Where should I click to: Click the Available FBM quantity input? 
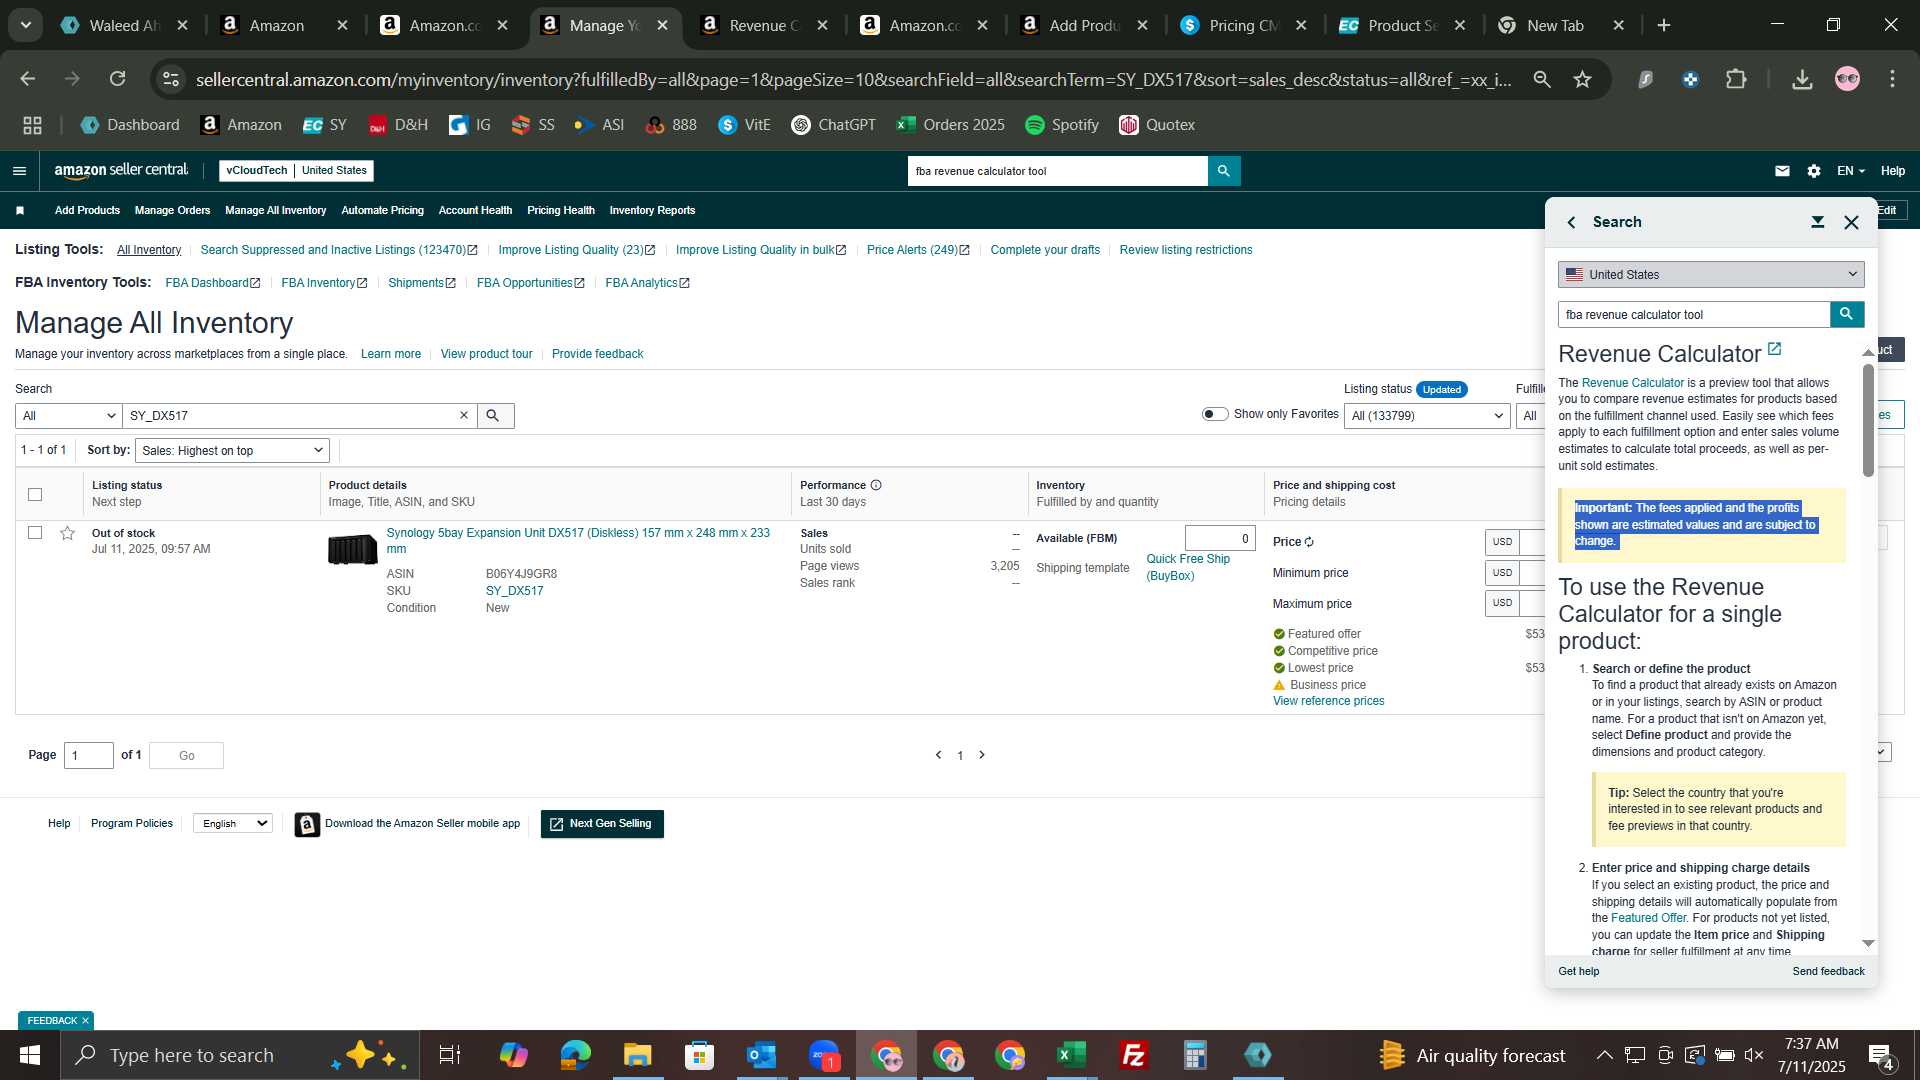1220,538
